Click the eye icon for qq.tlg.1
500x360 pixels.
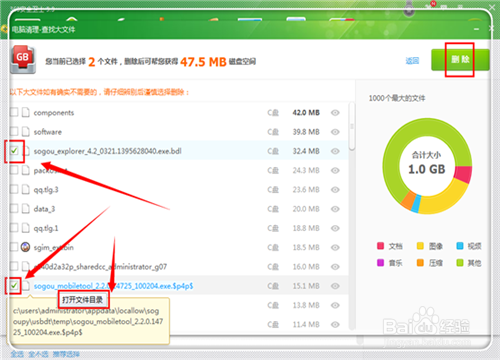pyautogui.click(x=335, y=228)
